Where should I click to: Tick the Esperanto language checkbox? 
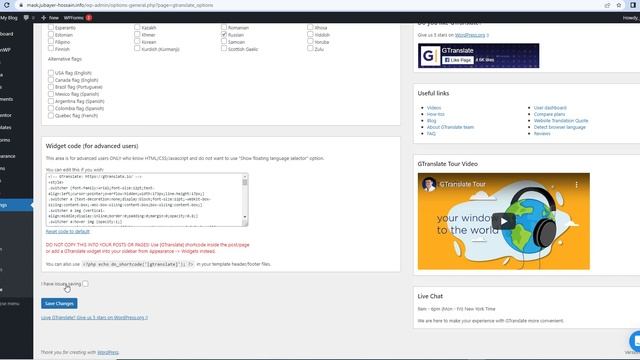pos(51,27)
